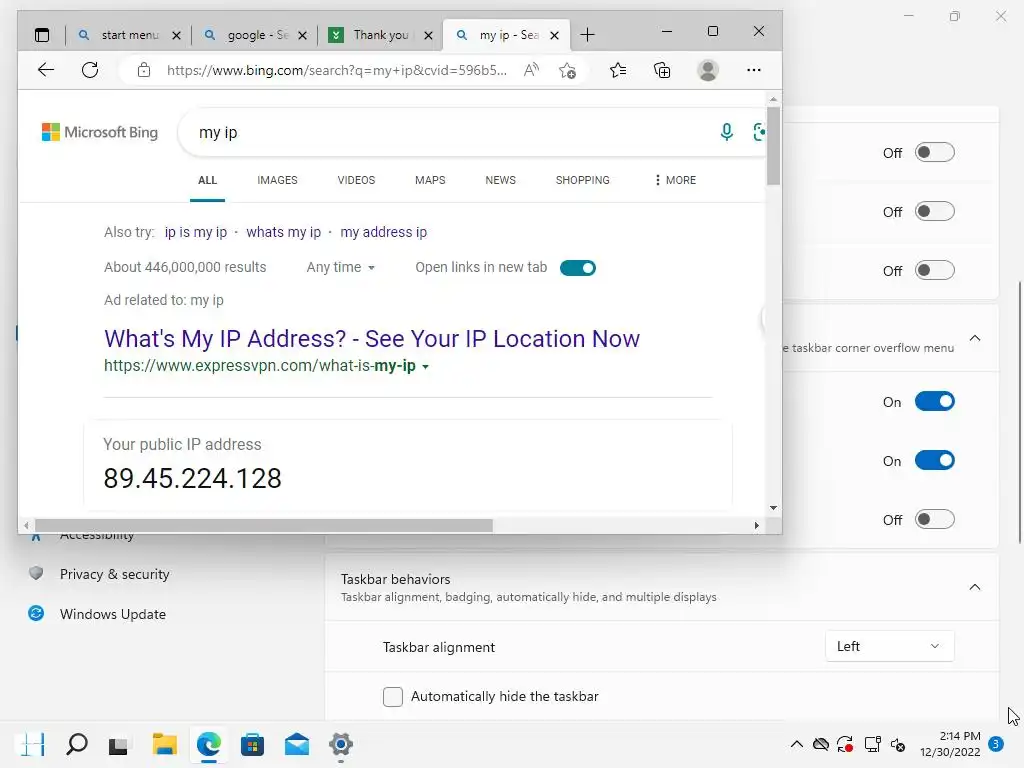Search by voice microphone icon
This screenshot has width=1024, height=768.
(x=726, y=132)
